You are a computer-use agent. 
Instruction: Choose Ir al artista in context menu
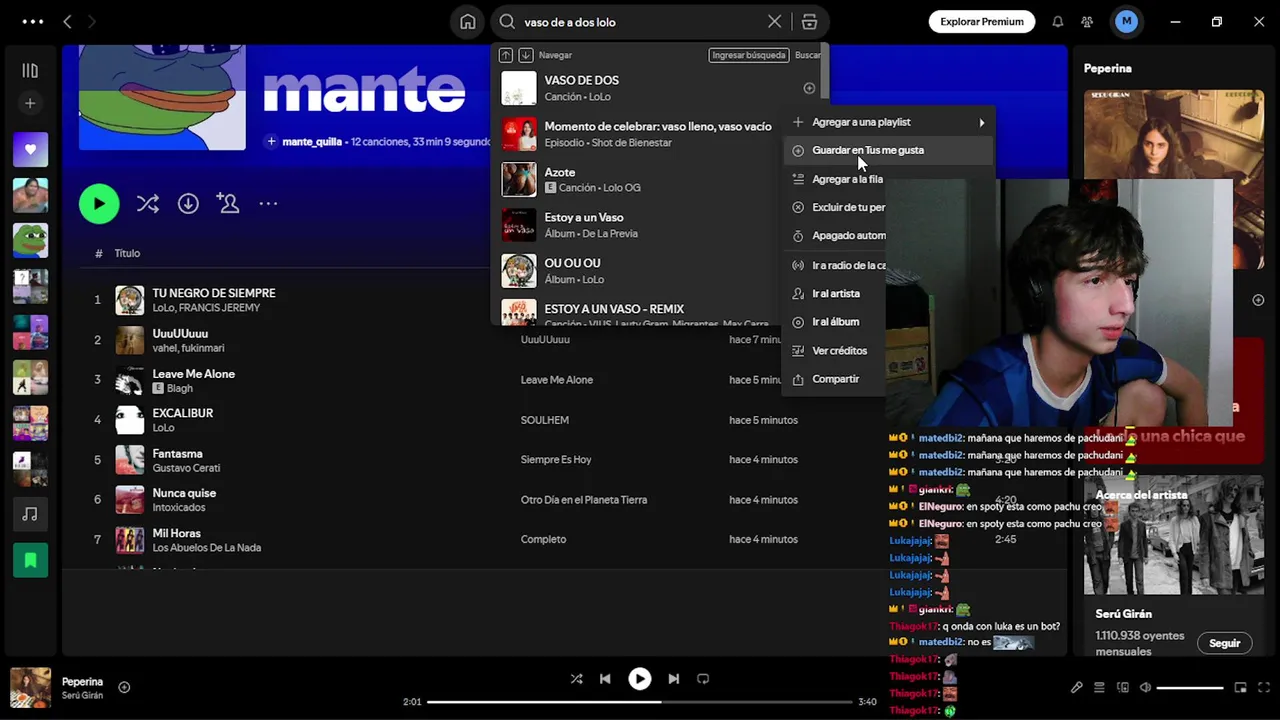pos(836,294)
